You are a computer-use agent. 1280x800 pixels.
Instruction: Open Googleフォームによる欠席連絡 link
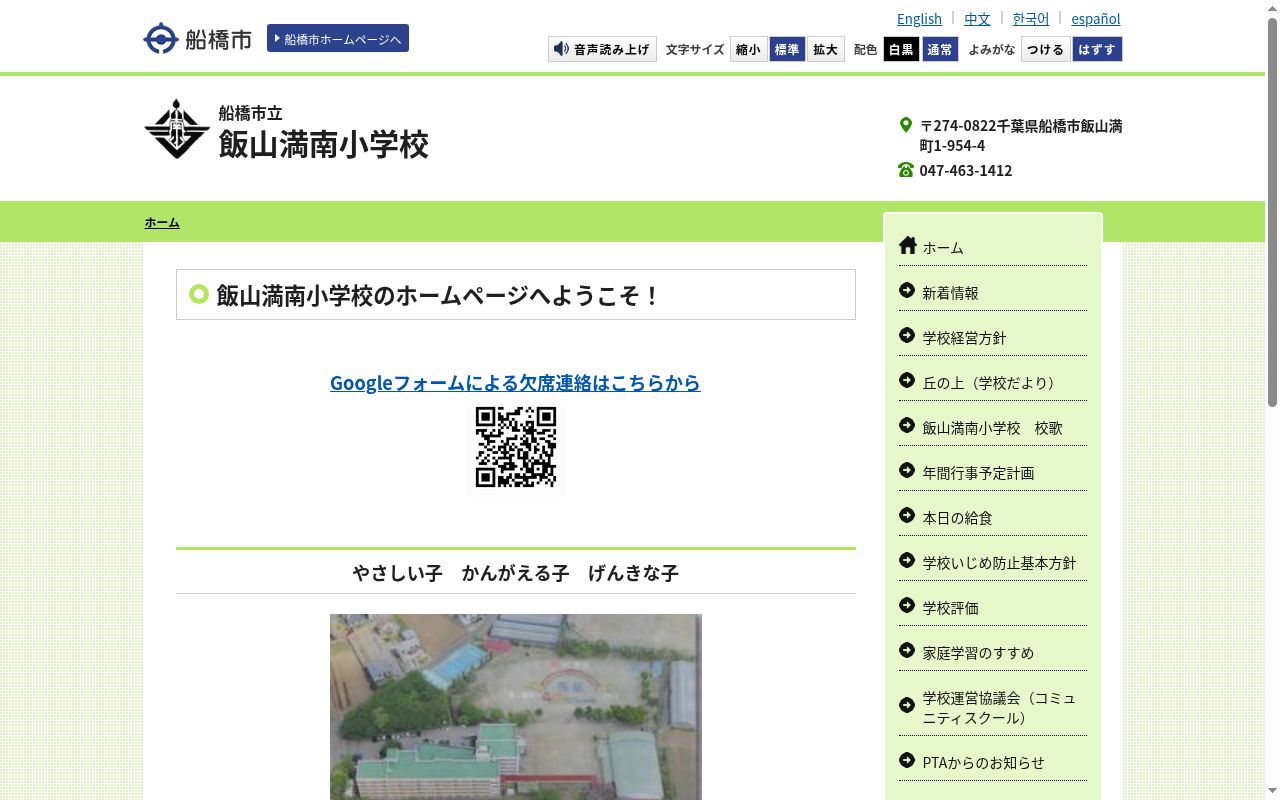(515, 382)
